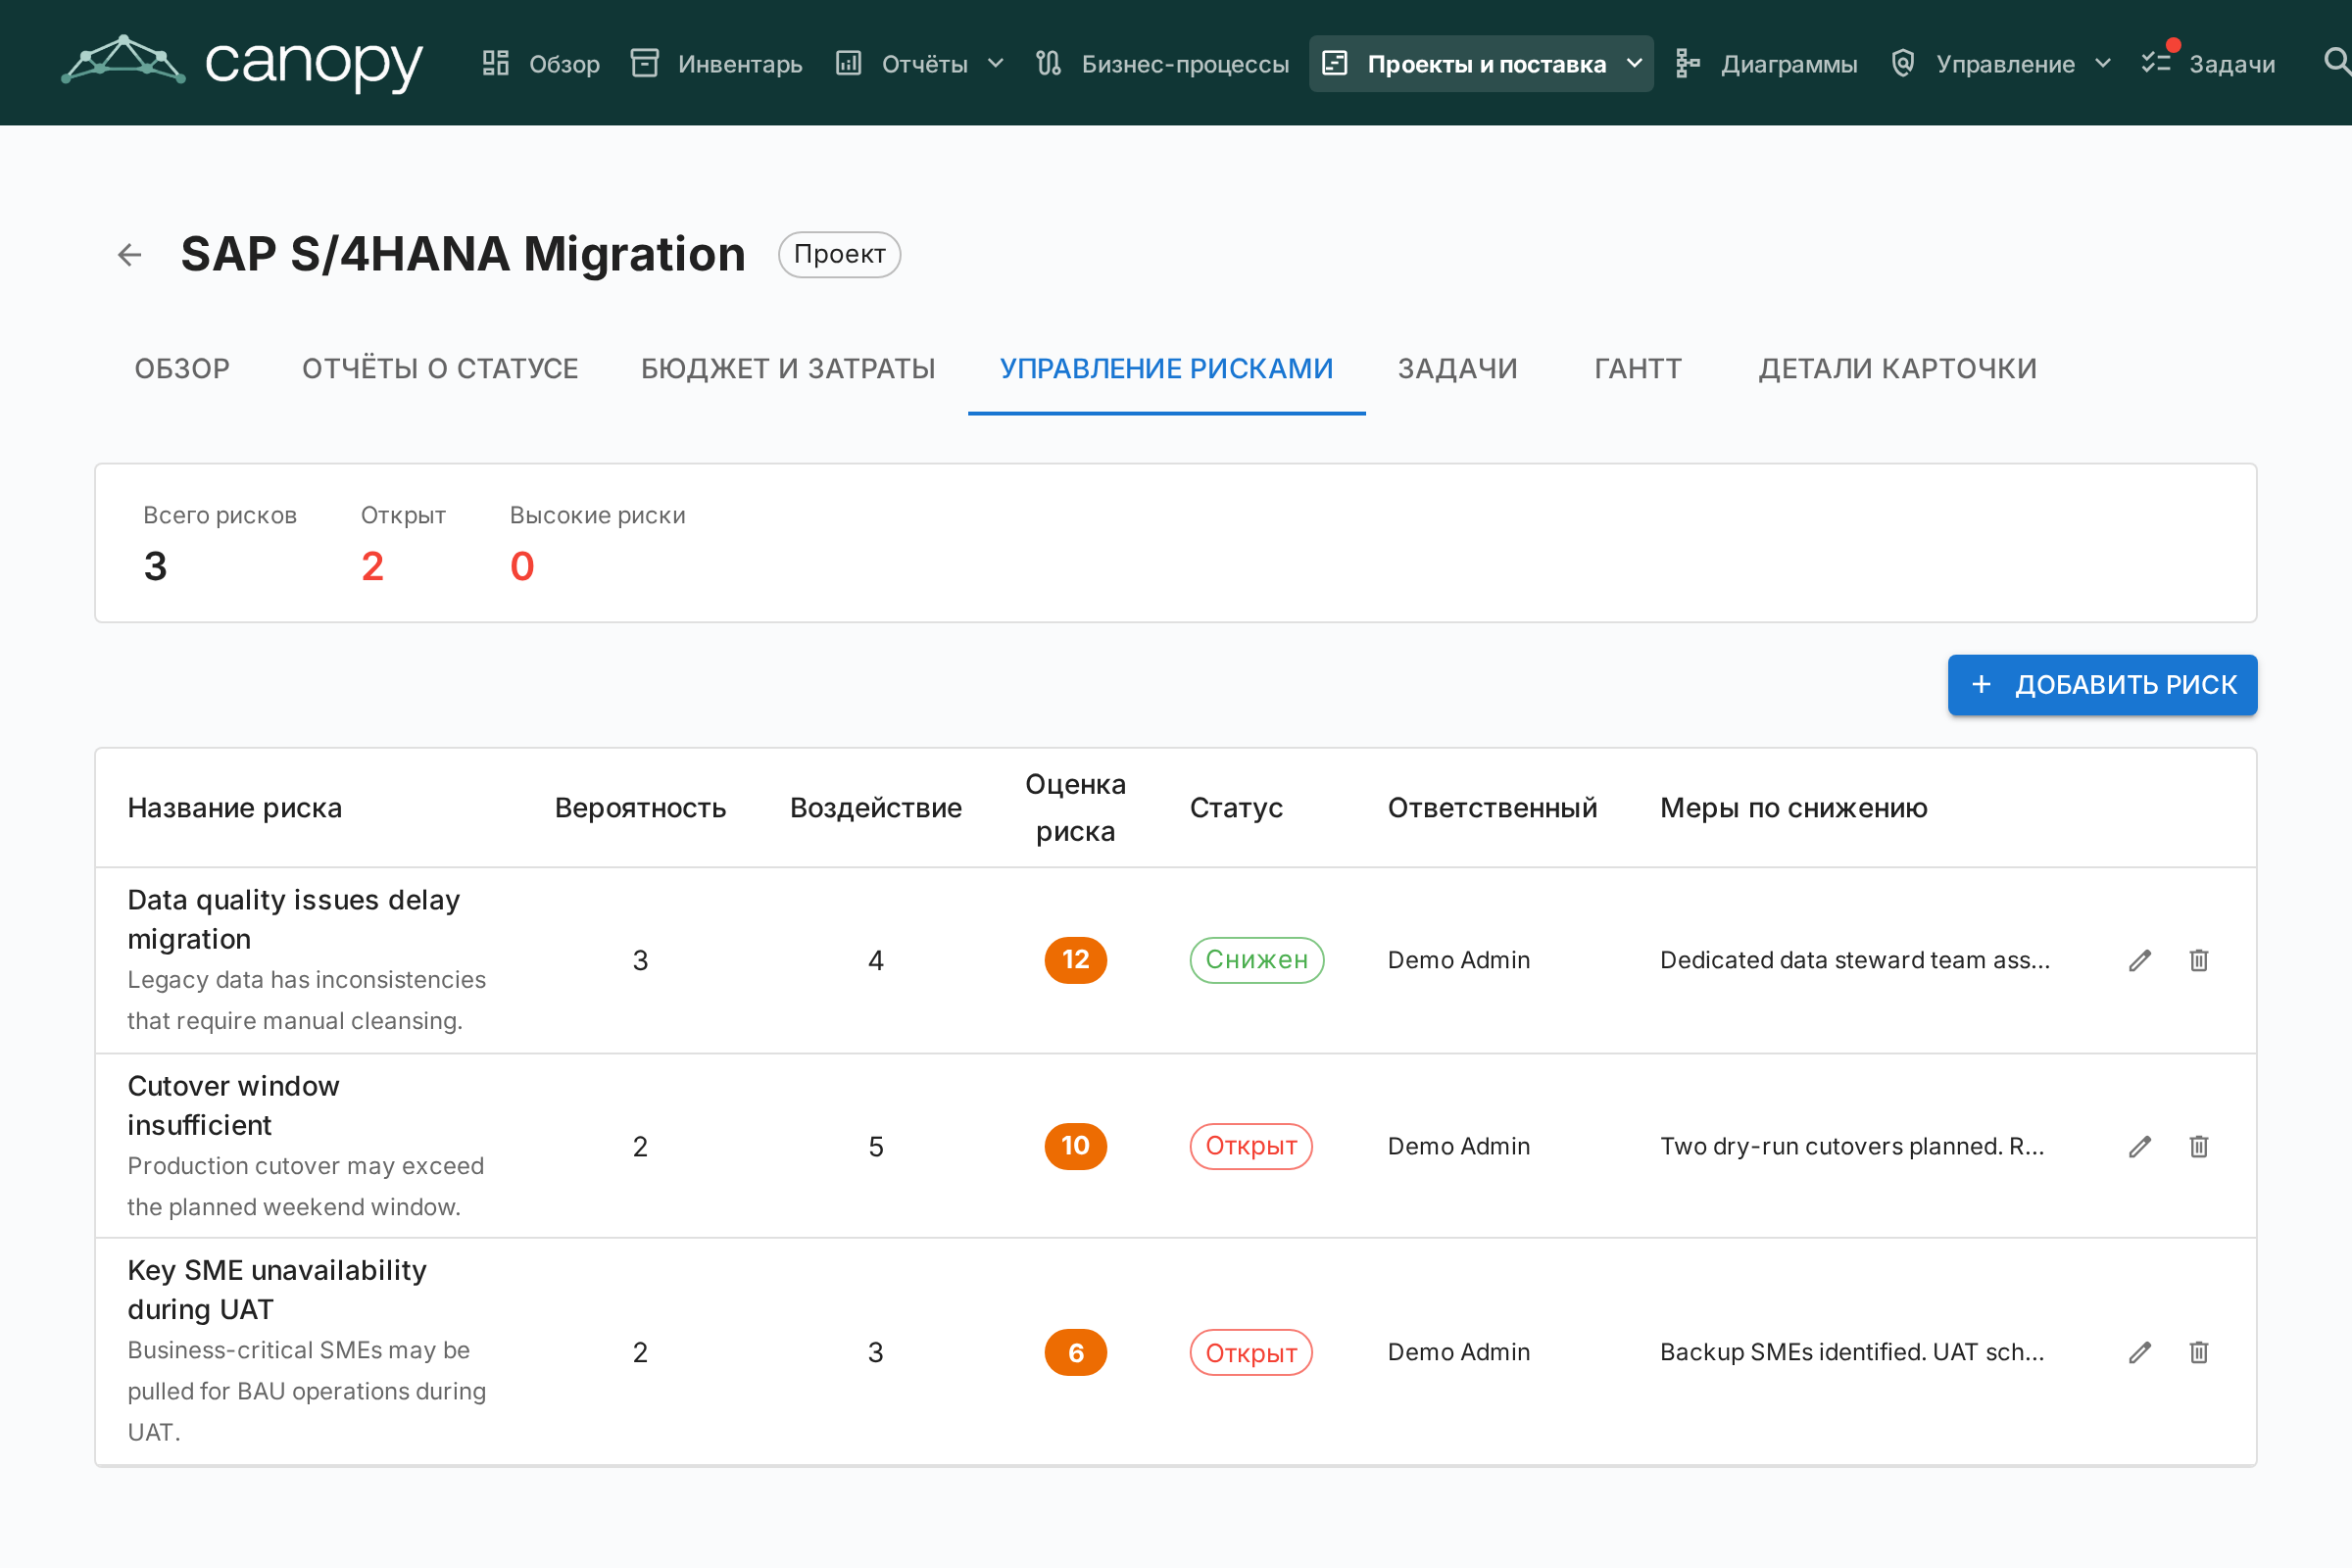
Task: Switch to the ОБЗОР tab
Action: point(182,369)
